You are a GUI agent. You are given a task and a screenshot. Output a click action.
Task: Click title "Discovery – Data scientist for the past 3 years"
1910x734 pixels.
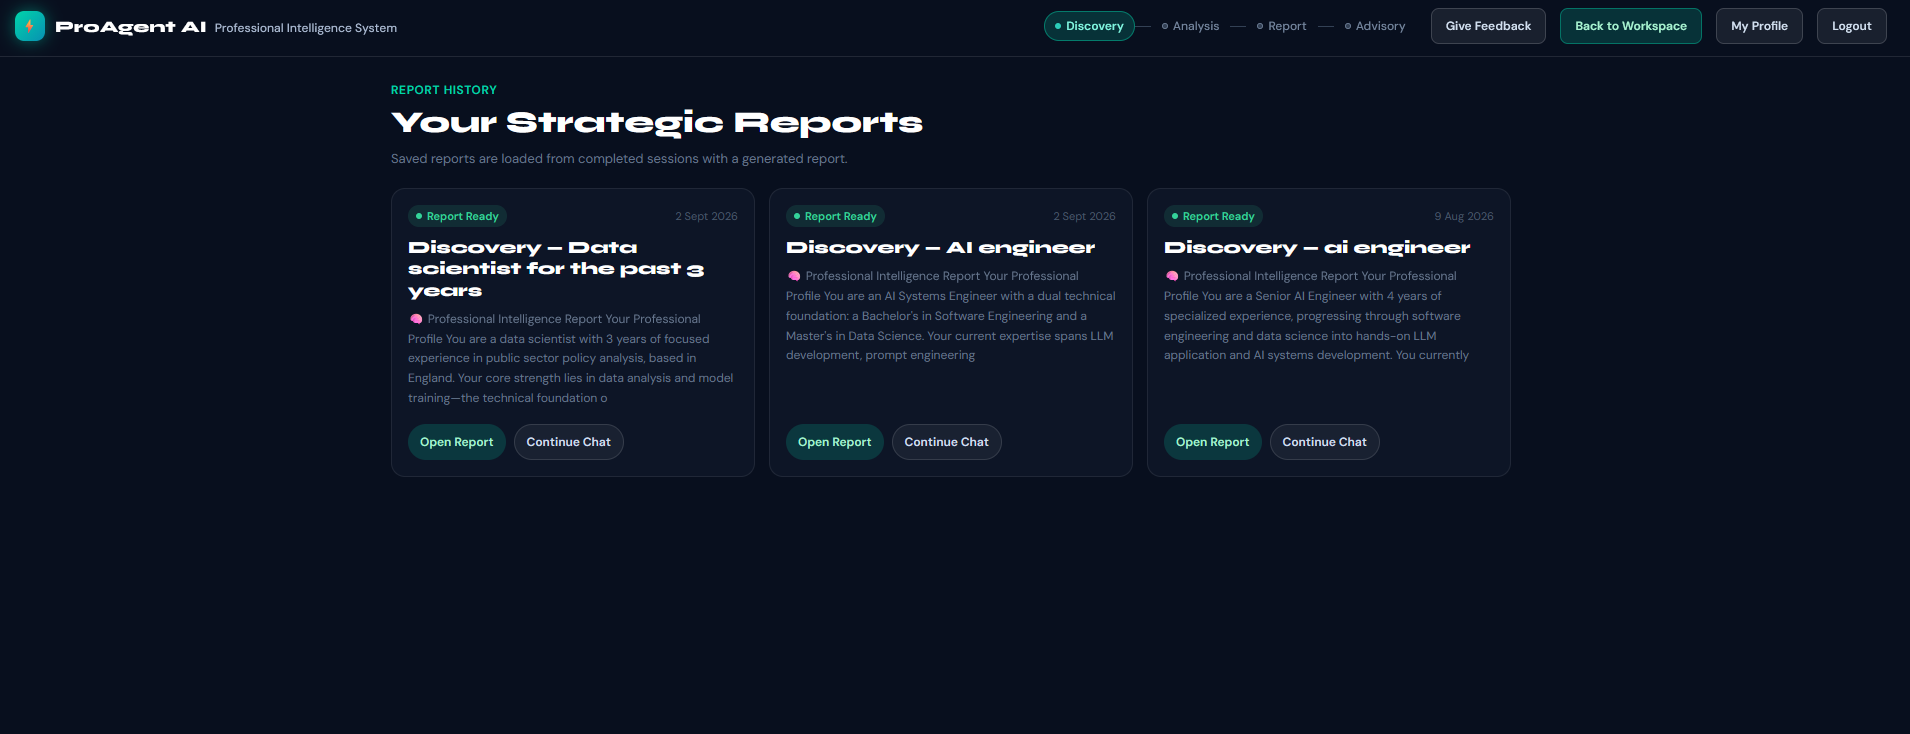click(x=556, y=269)
